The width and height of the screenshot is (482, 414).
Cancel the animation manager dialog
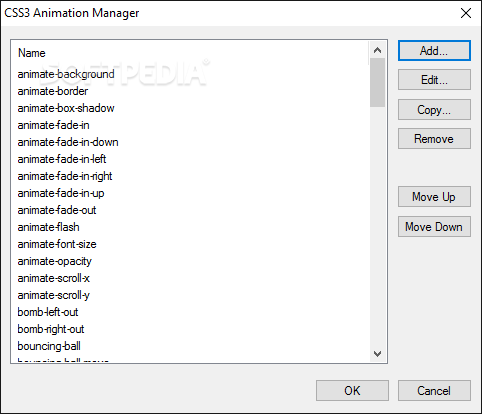(x=434, y=390)
